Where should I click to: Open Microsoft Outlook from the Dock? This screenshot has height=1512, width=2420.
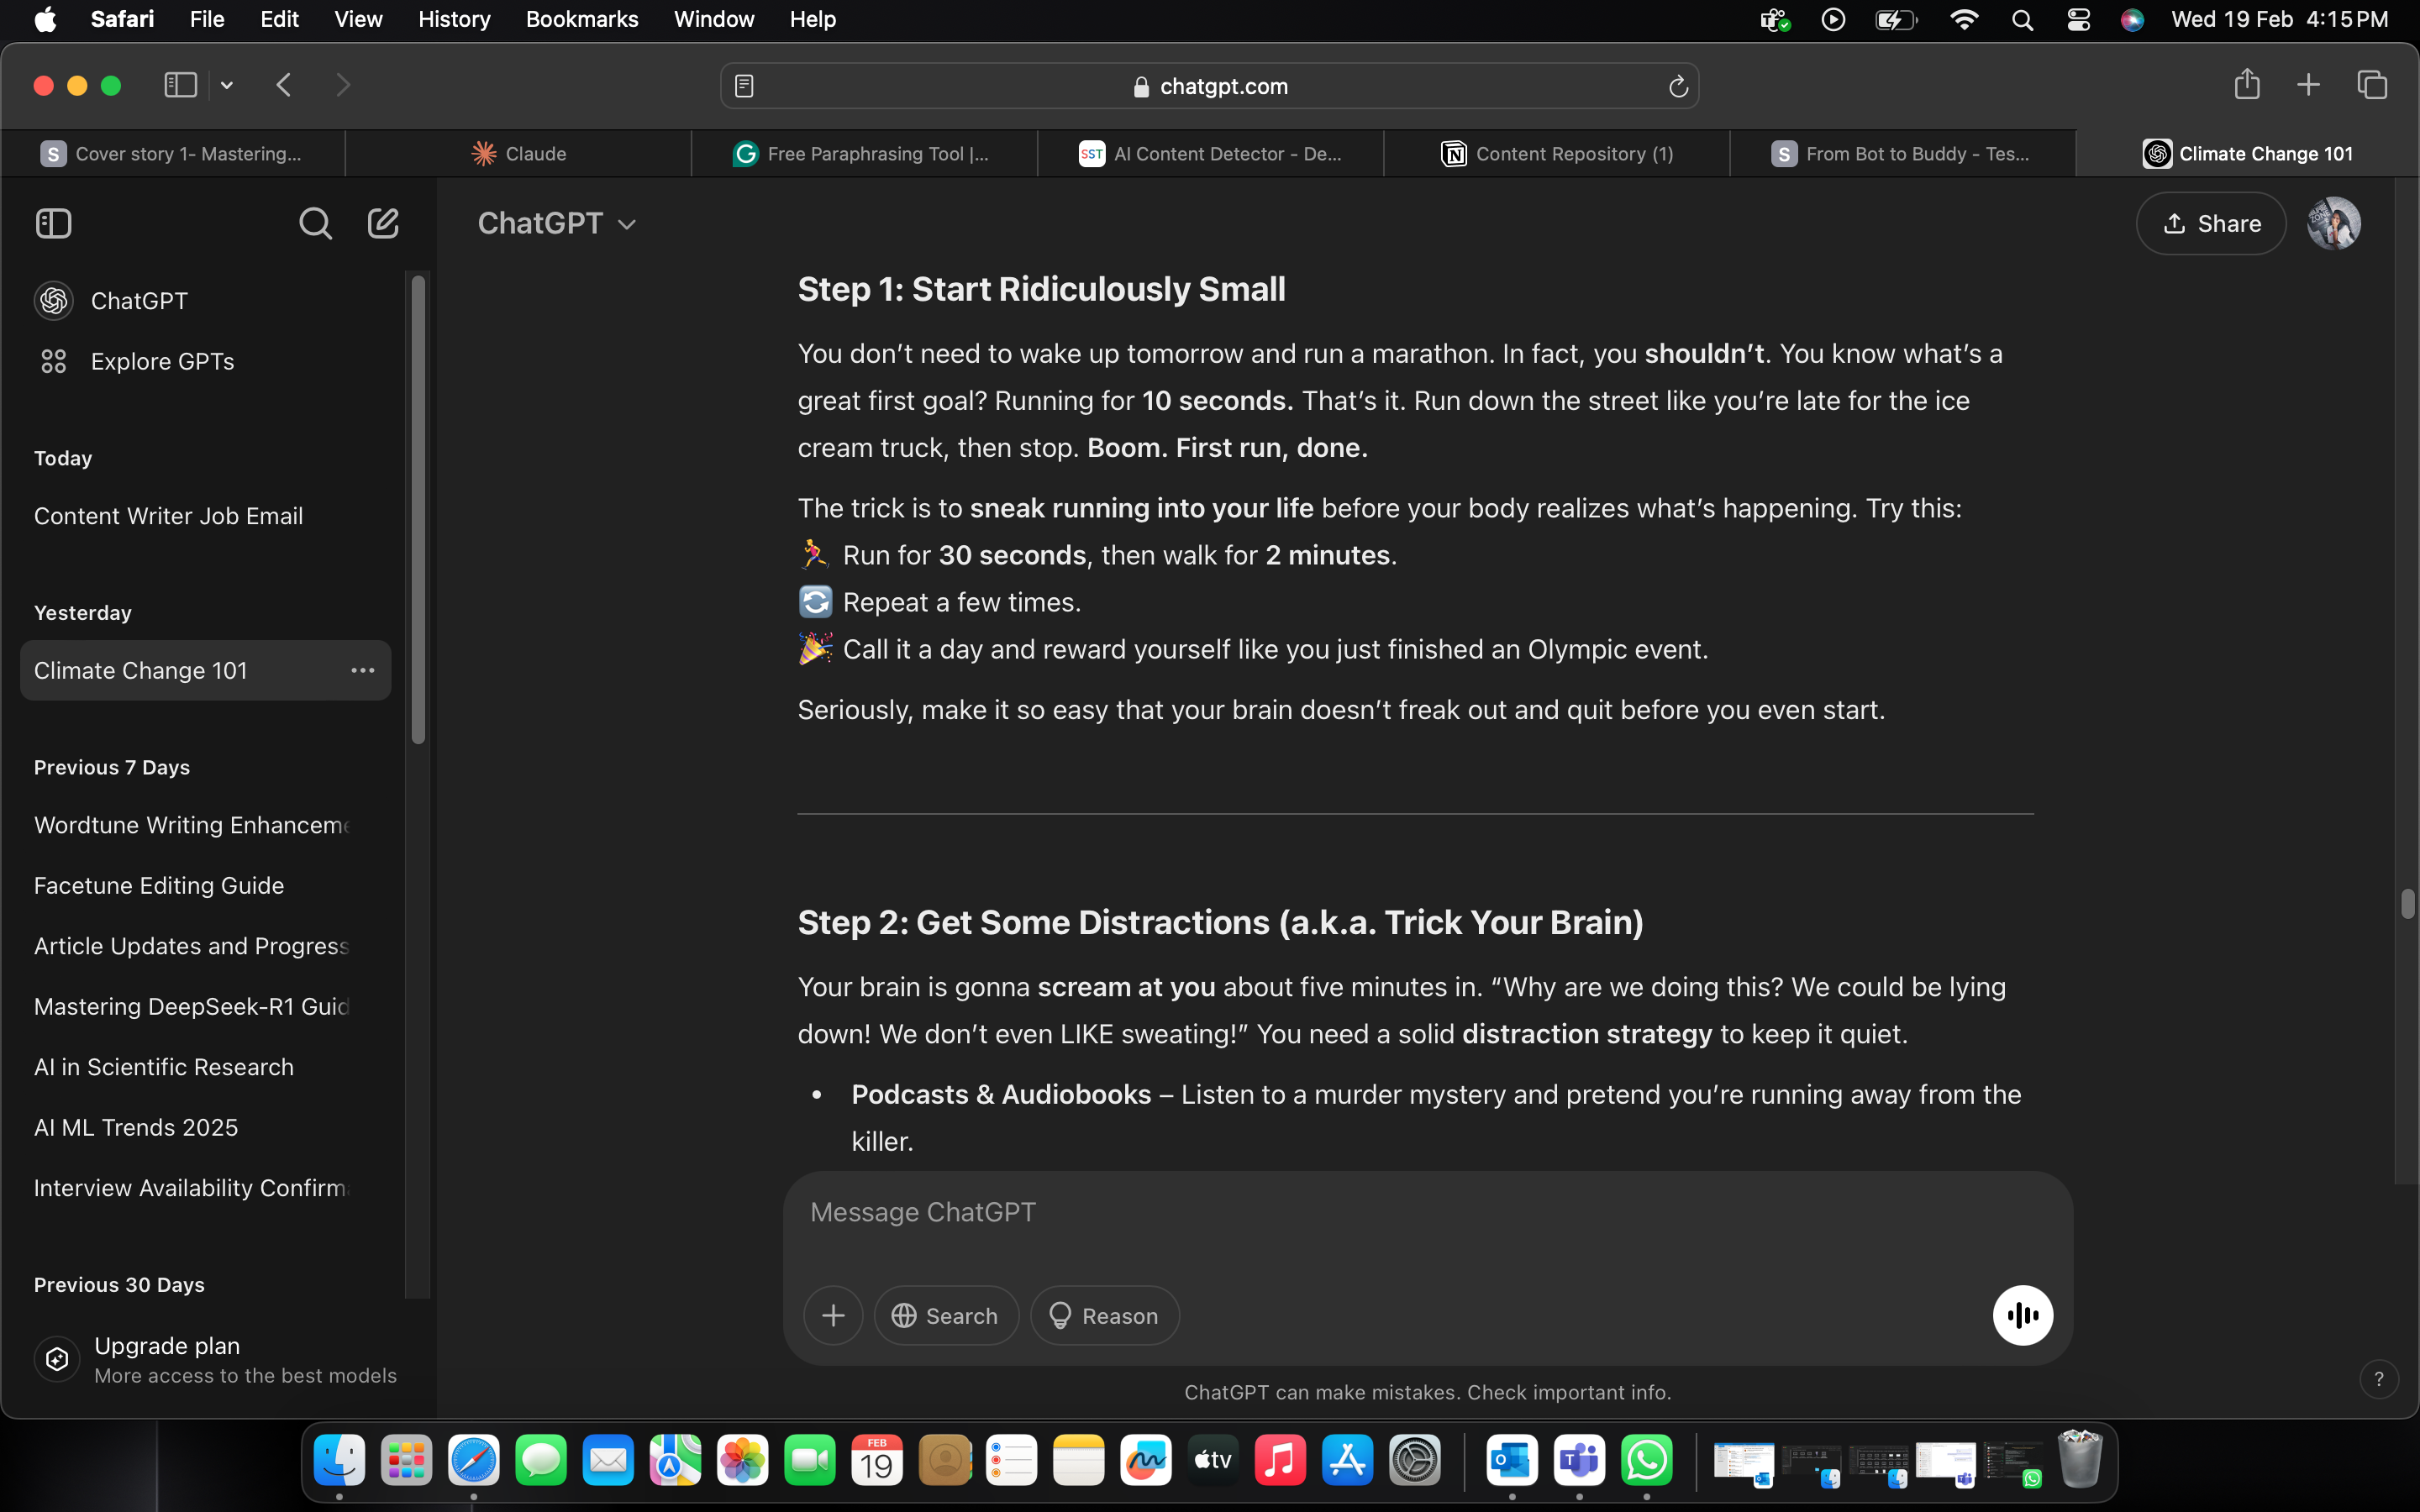[x=1511, y=1461]
